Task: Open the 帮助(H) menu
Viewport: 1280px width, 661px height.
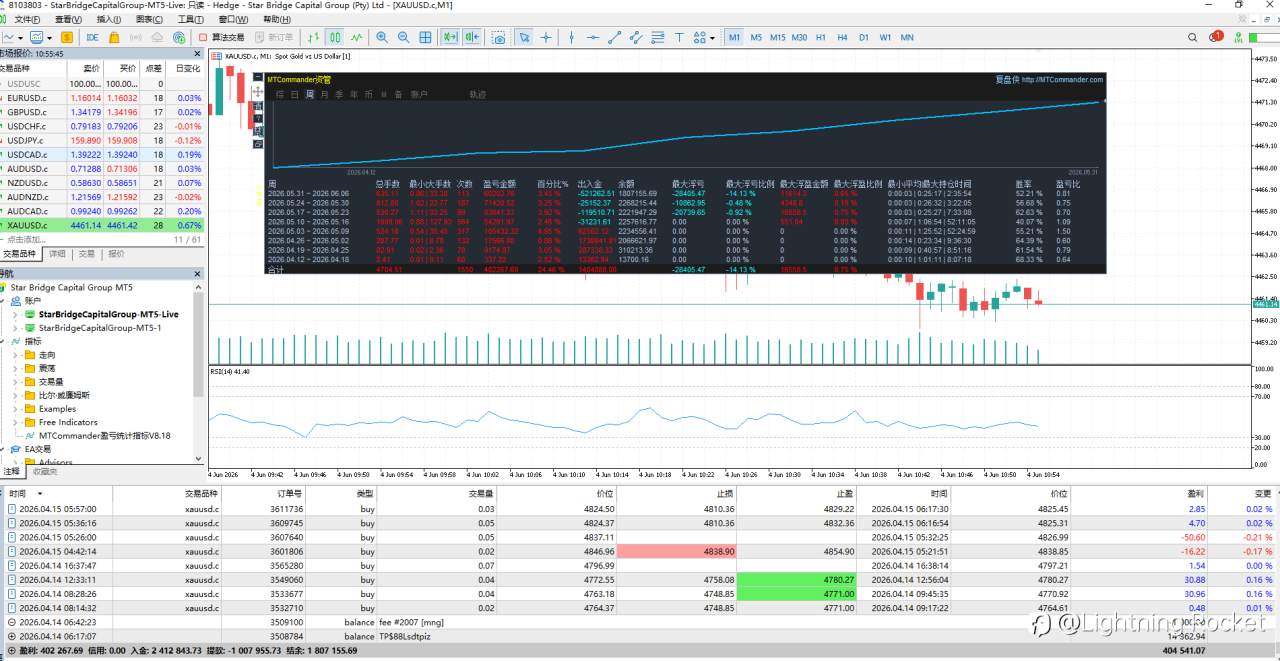Action: (x=278, y=19)
